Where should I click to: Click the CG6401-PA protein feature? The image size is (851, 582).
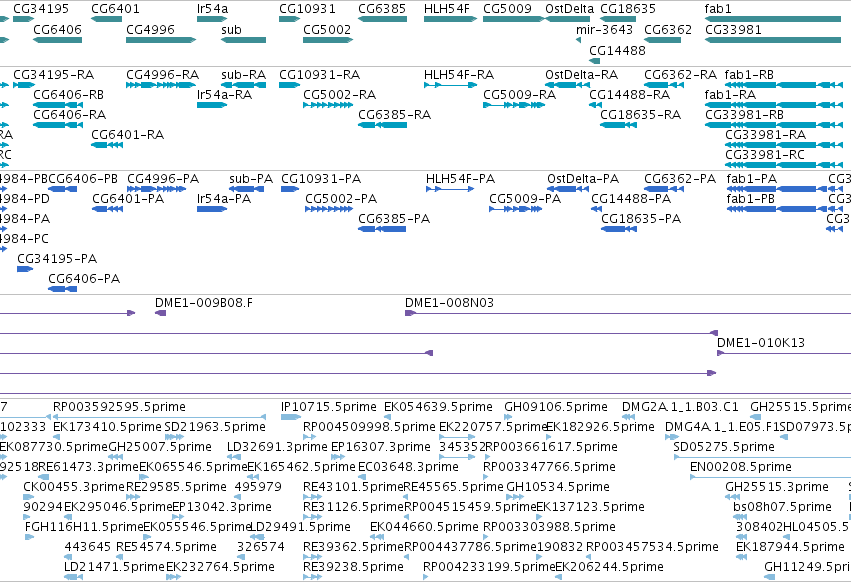click(x=107, y=209)
